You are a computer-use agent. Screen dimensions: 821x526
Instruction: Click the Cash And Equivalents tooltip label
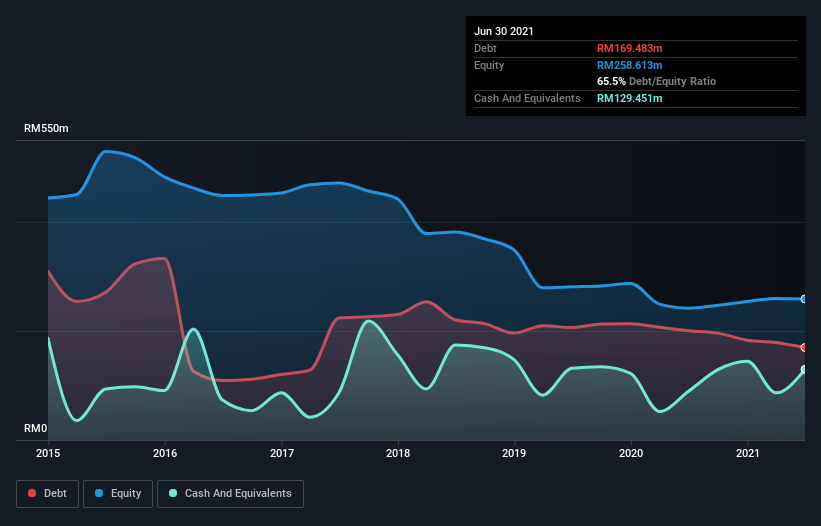pyautogui.click(x=527, y=98)
